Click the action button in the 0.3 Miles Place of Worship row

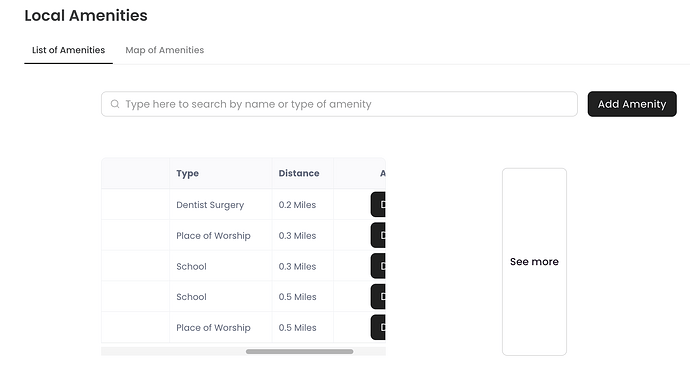(378, 235)
